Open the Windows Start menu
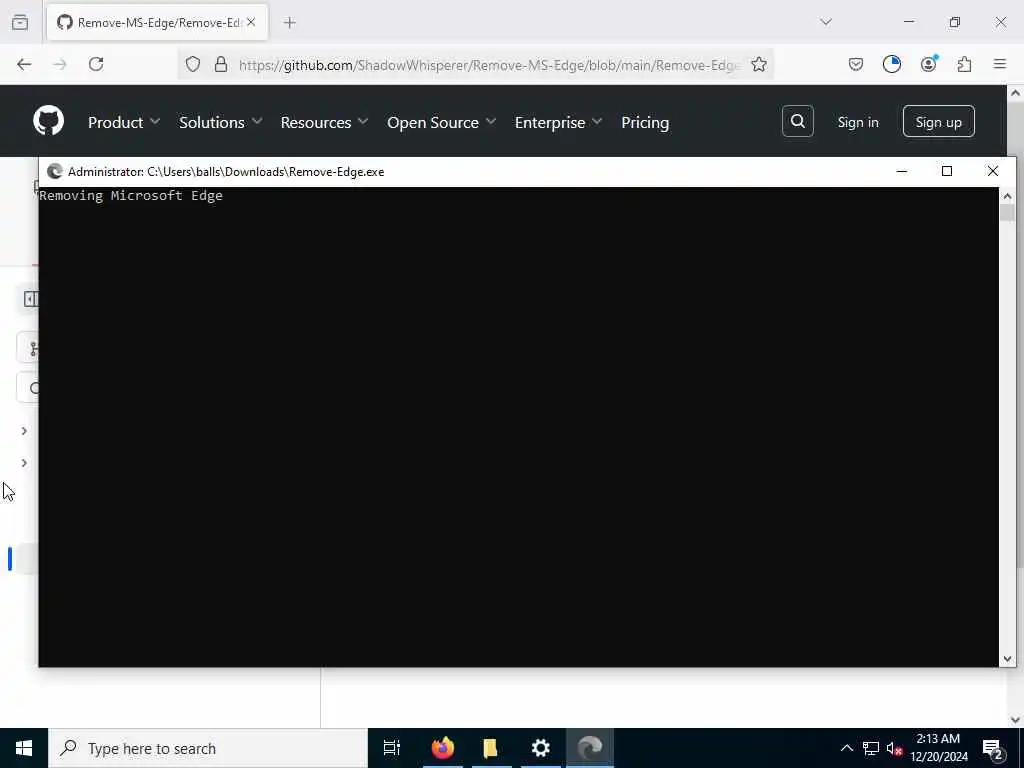This screenshot has width=1024, height=768. point(24,748)
